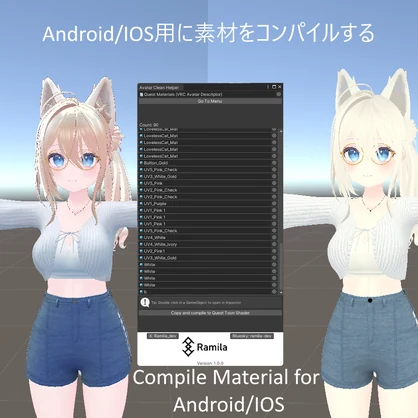Open object picker for UV4_White_Ivory
Image resolution: width=418 pixels, height=418 pixels.
[x=274, y=244]
